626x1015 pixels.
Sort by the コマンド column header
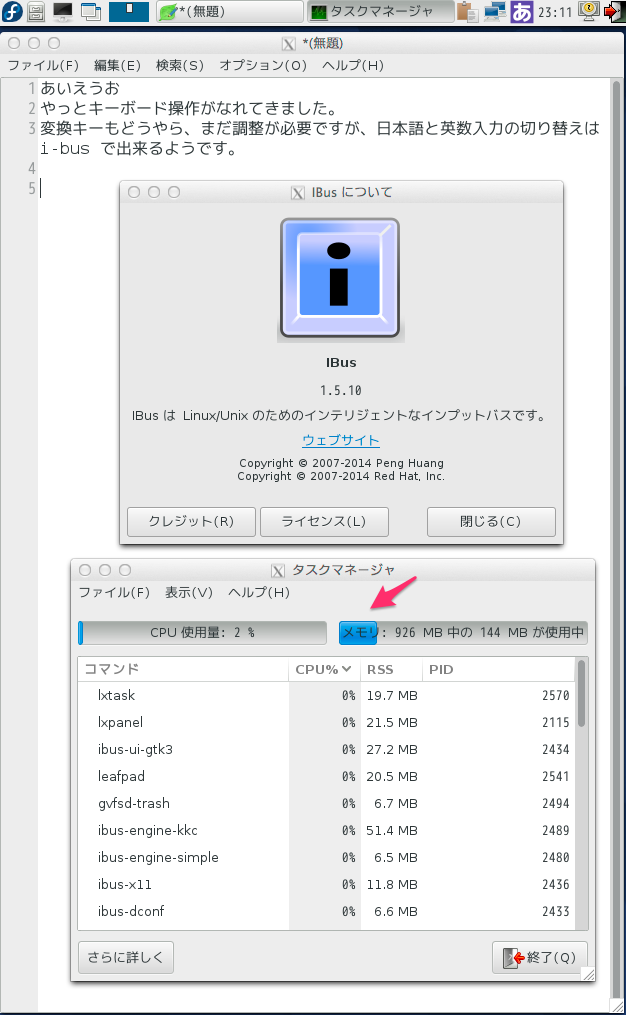point(183,669)
